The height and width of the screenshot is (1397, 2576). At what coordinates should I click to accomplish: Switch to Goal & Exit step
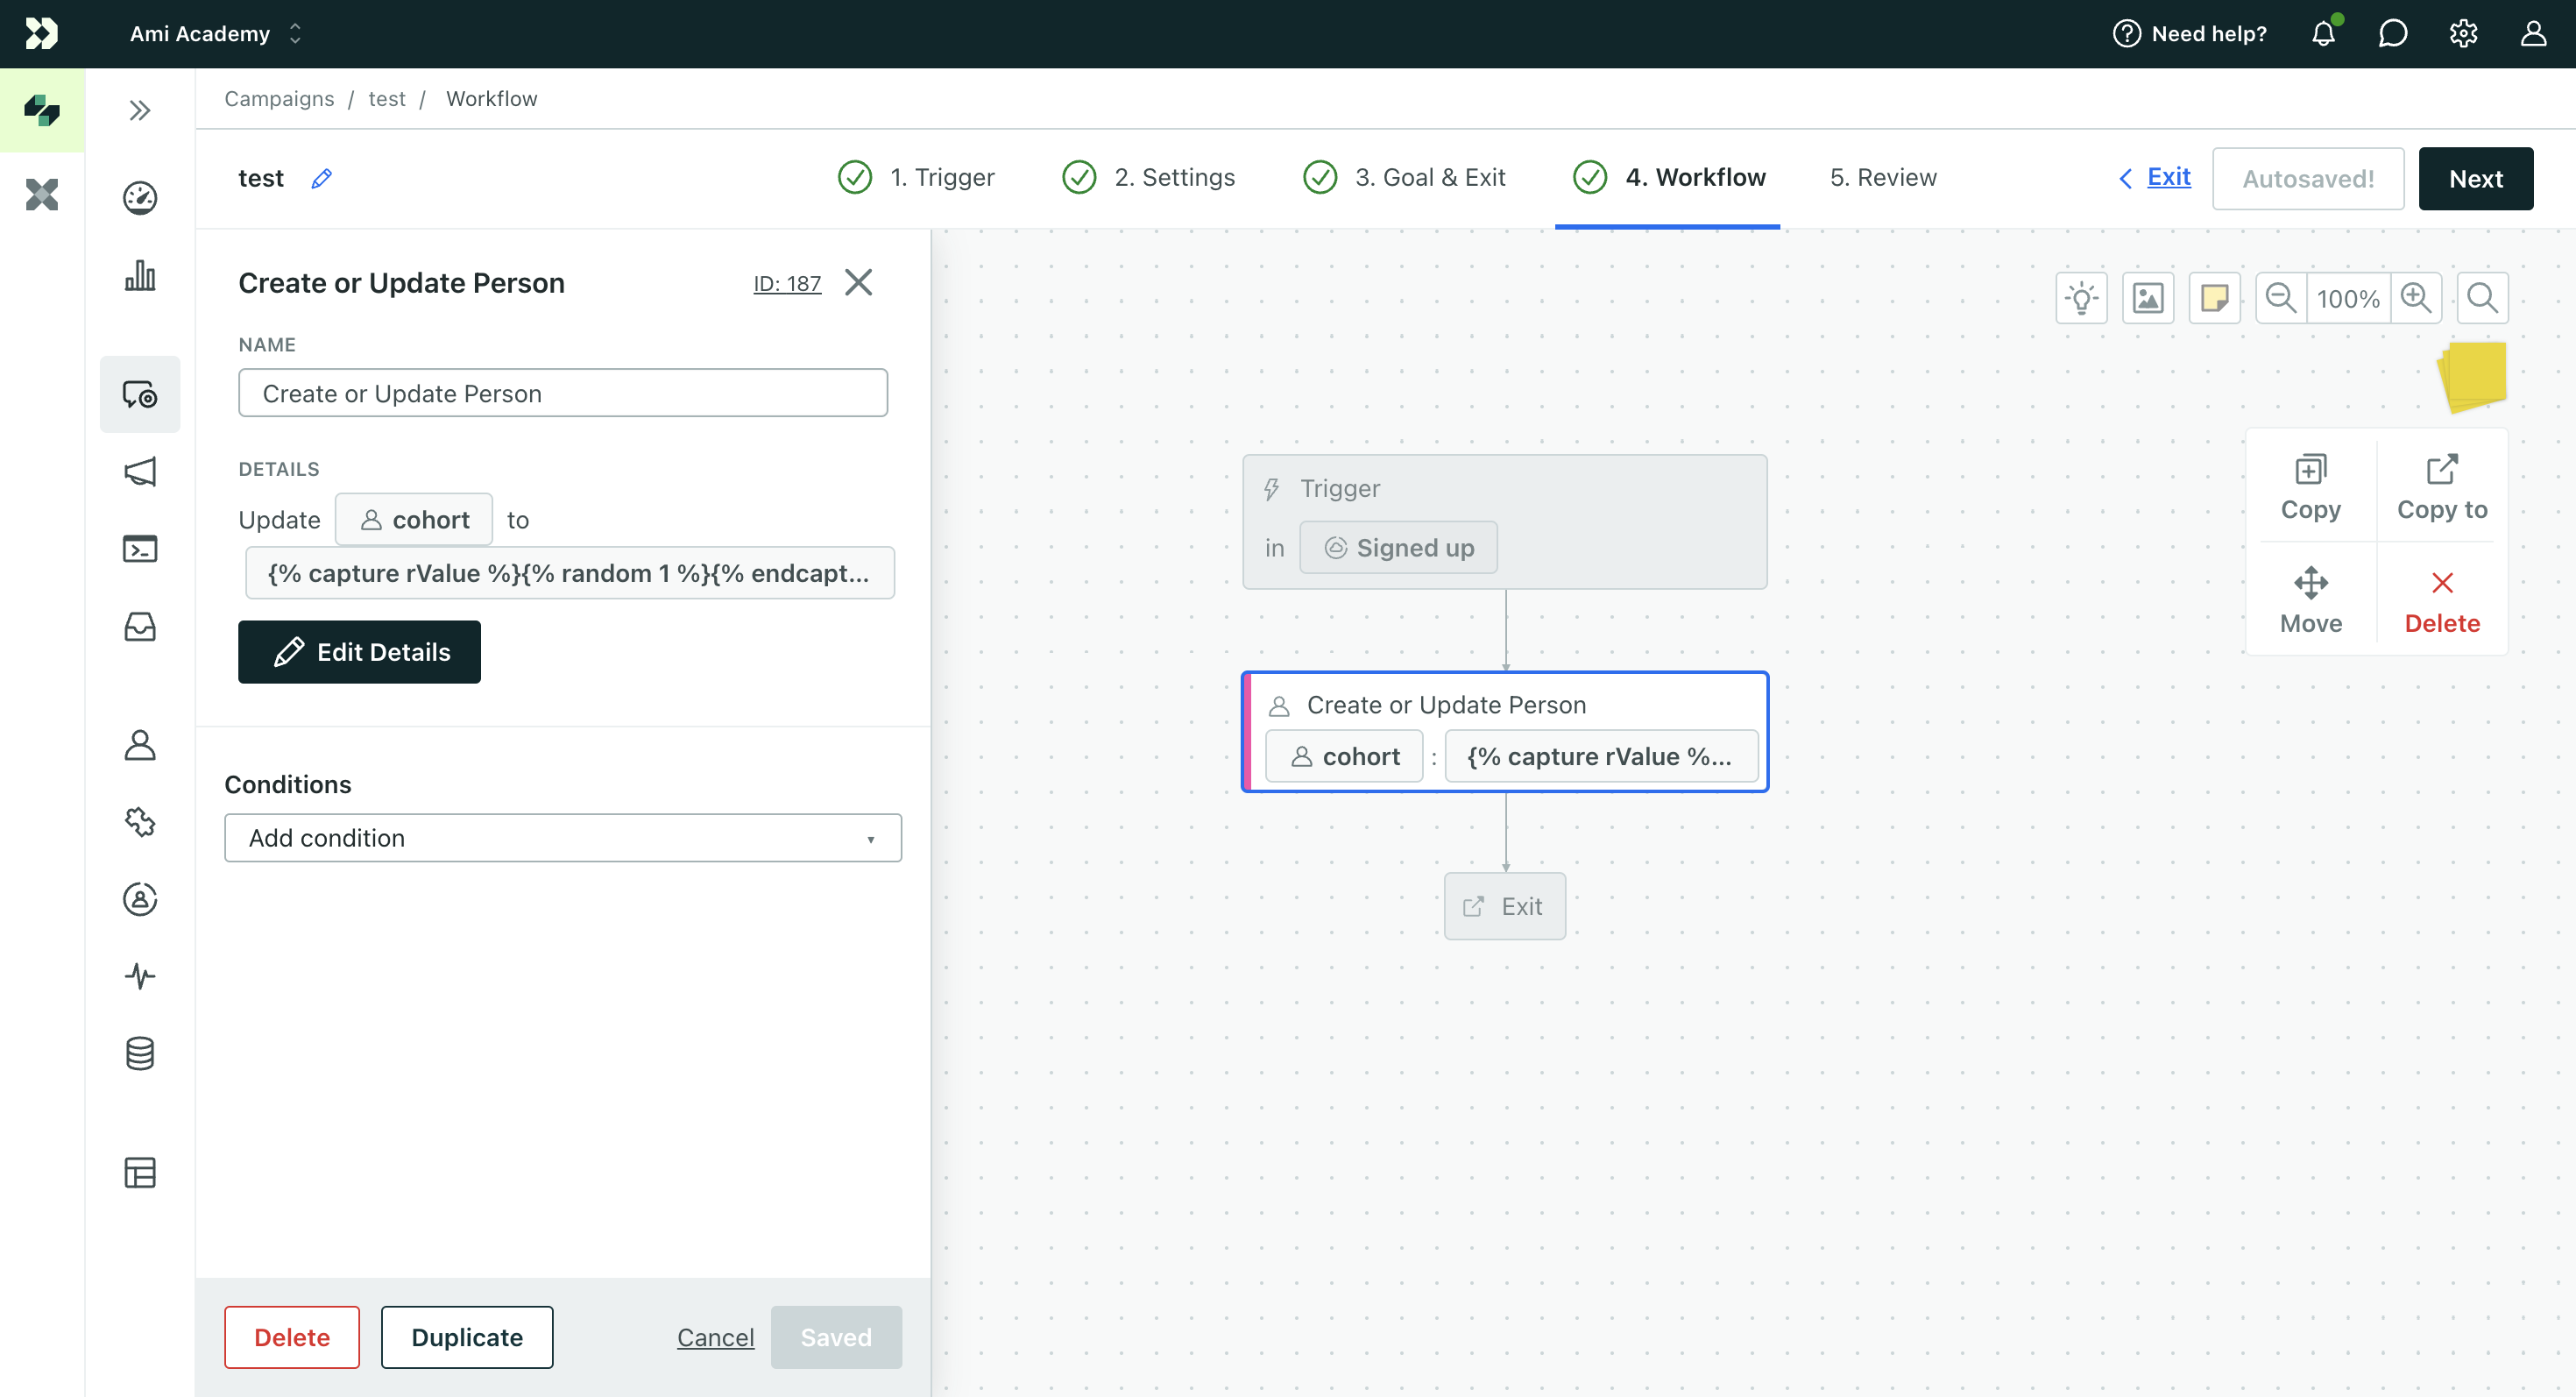[x=1431, y=177]
